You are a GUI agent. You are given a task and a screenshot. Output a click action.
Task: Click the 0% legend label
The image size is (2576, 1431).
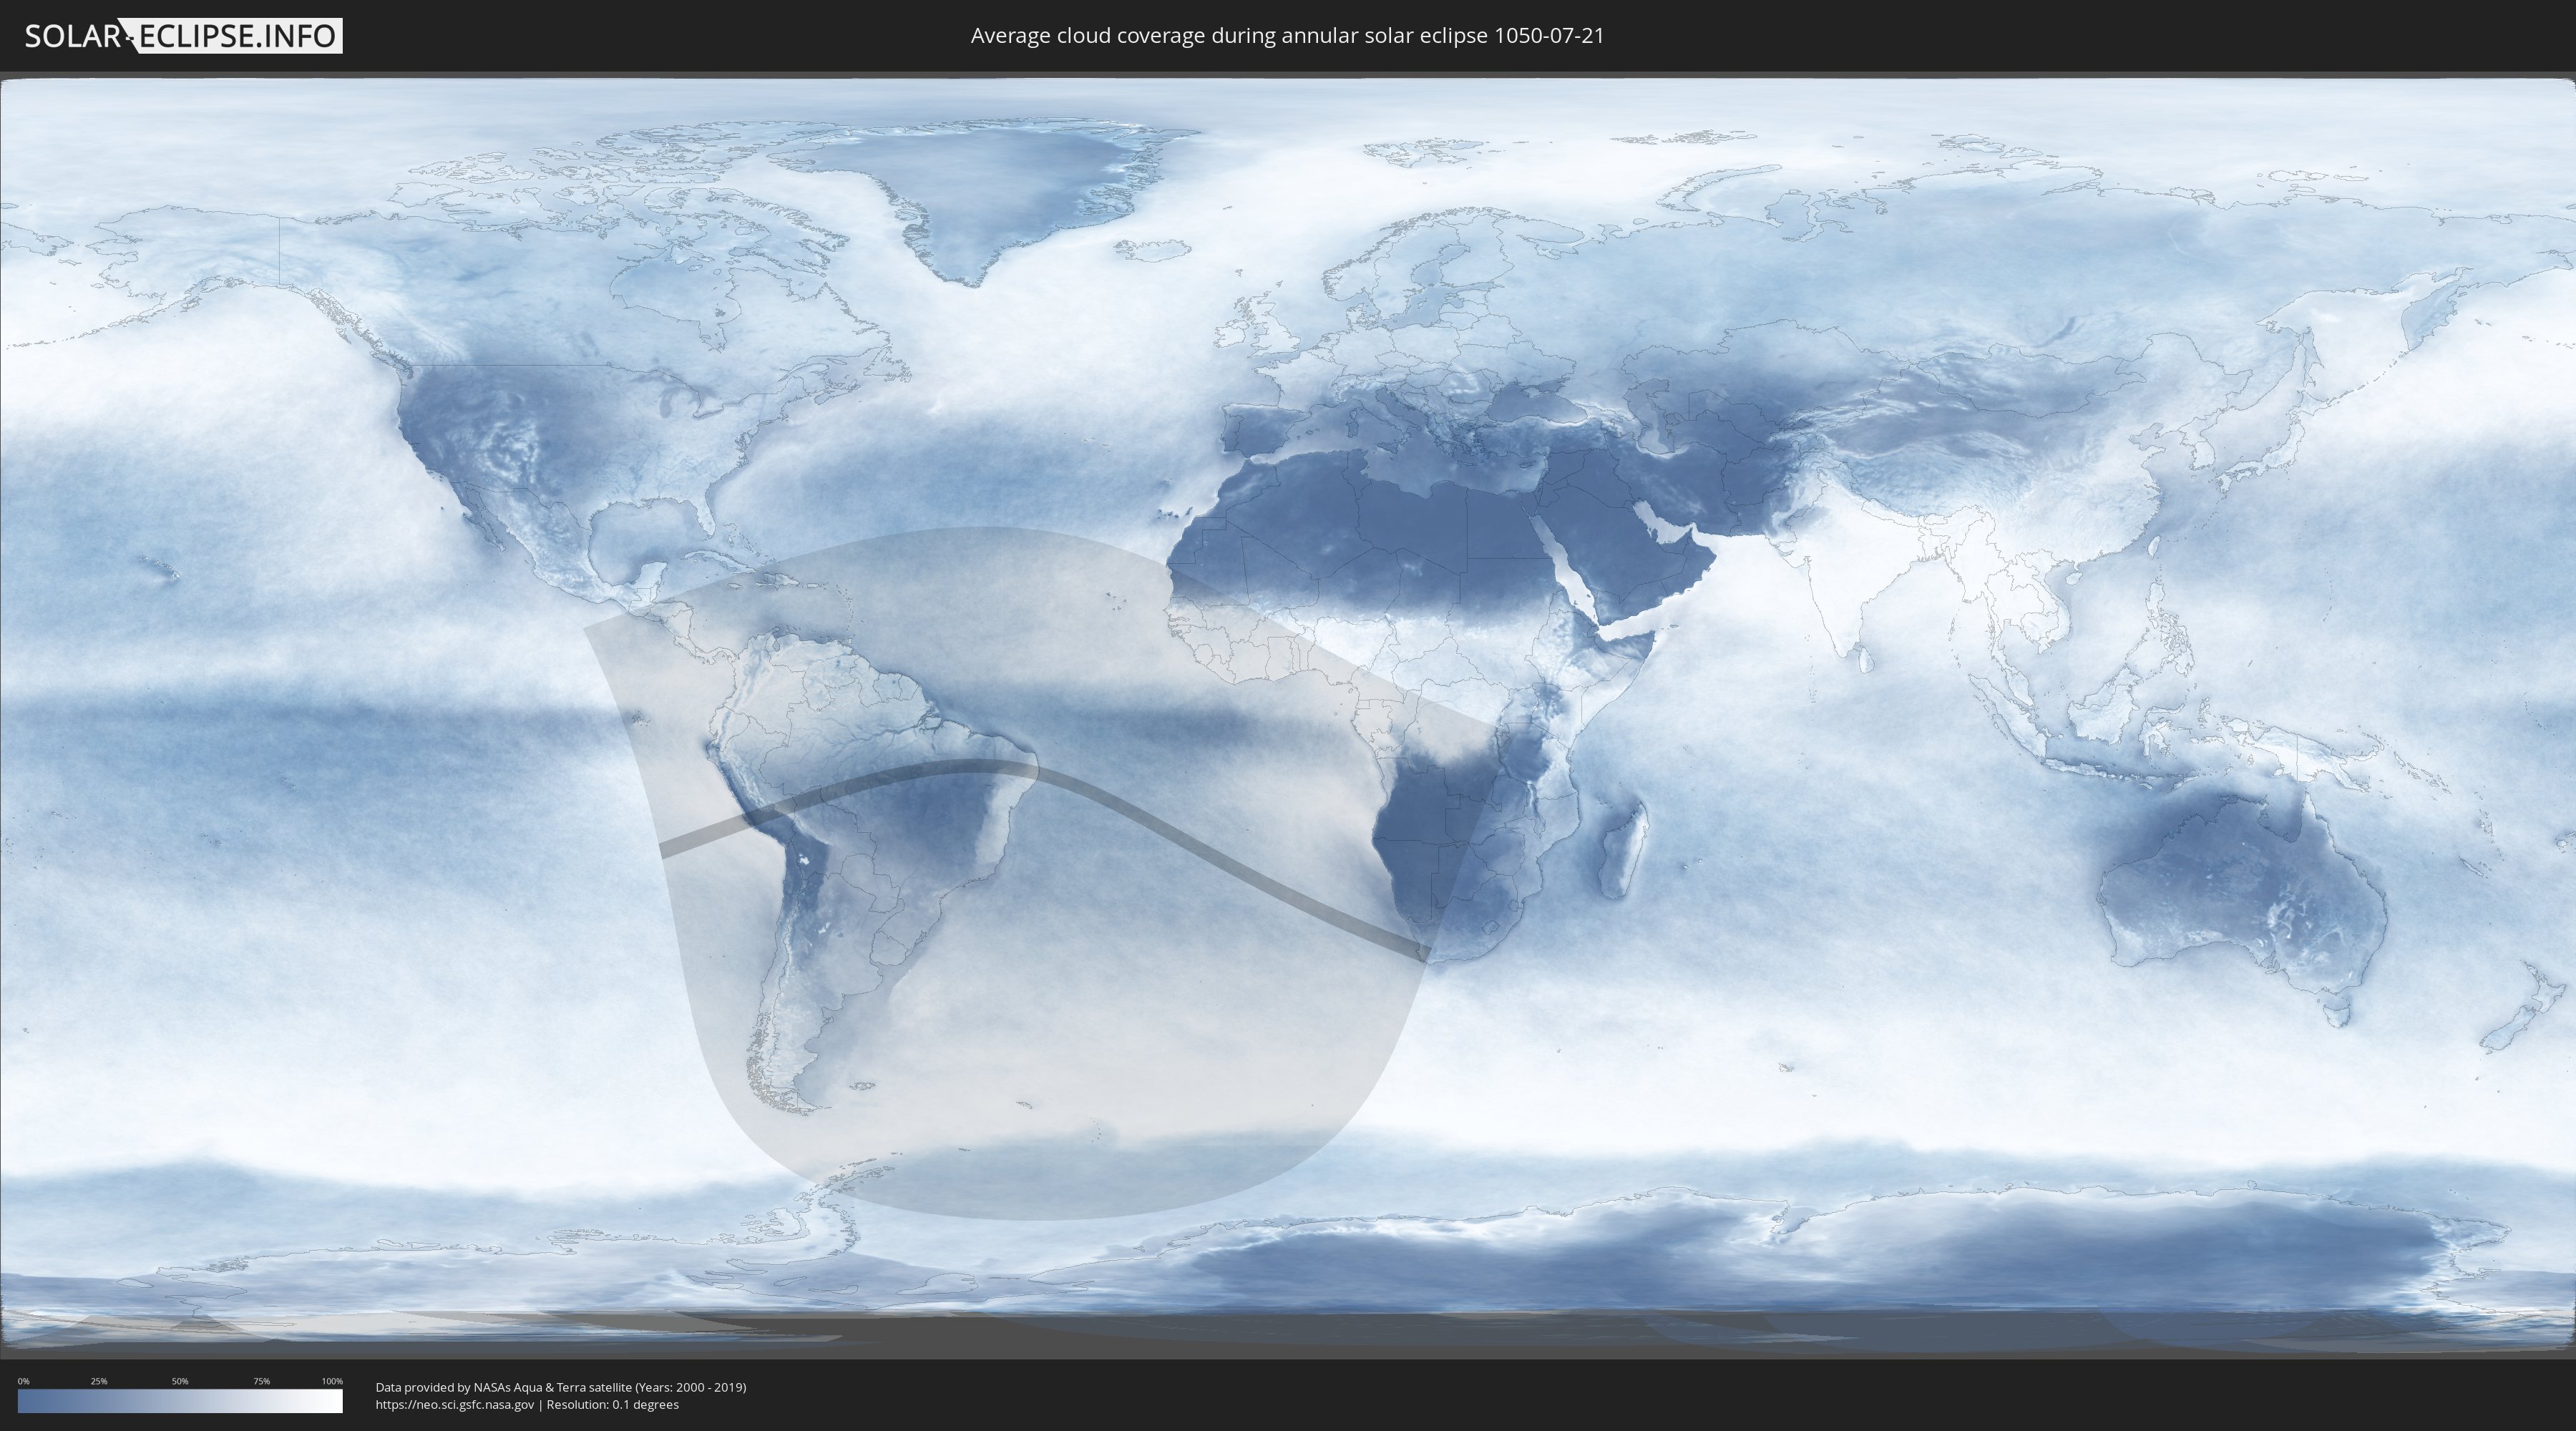click(23, 1381)
